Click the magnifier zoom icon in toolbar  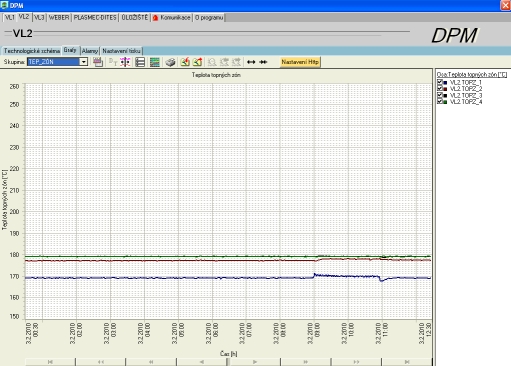[212, 62]
